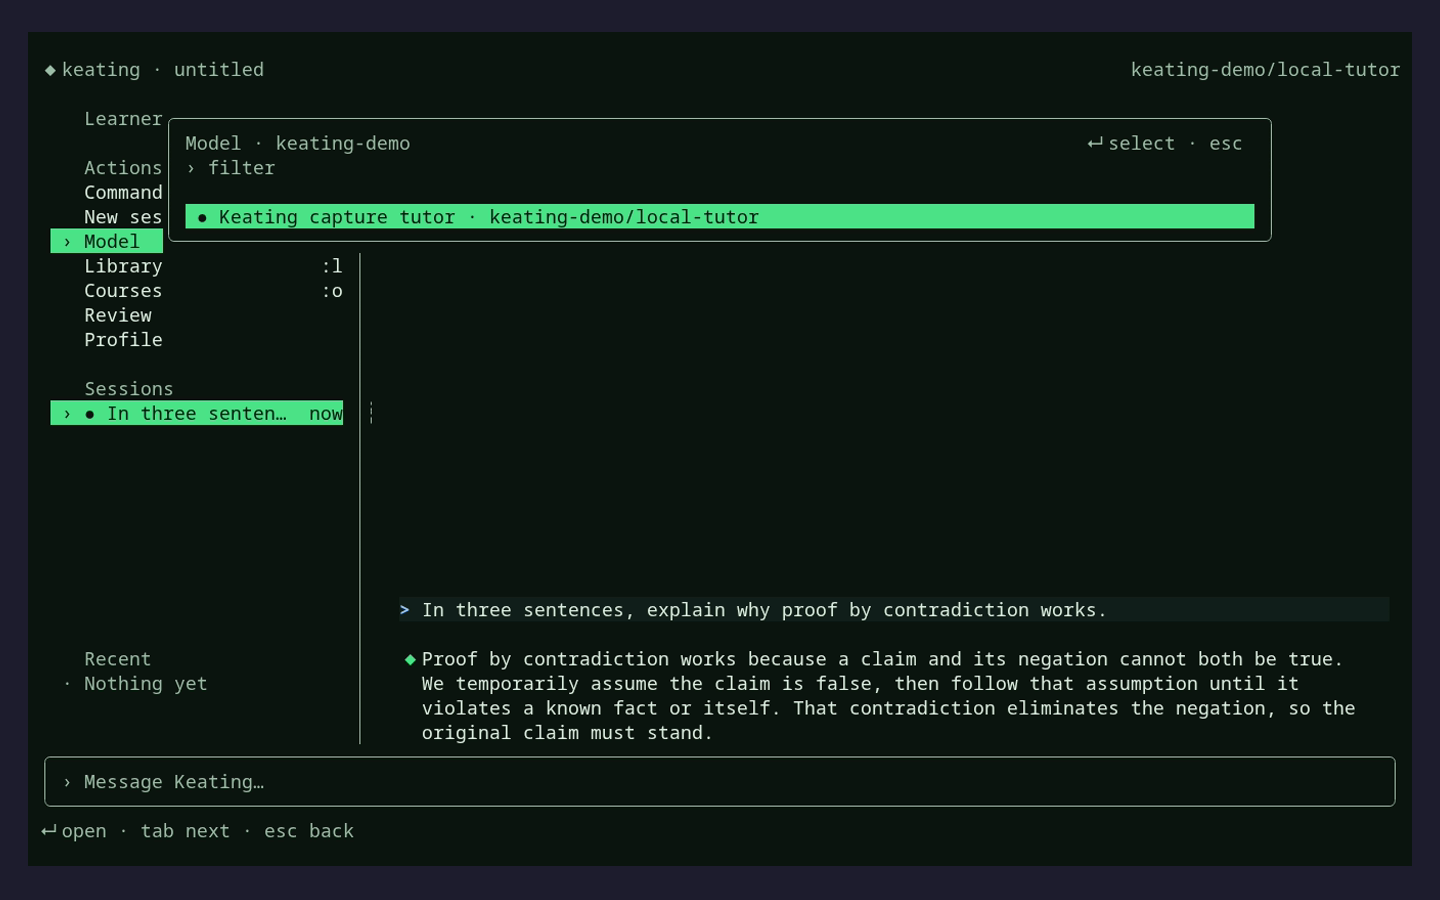Click the chevron in the message box
Screen dimensions: 1440x900
point(67,782)
